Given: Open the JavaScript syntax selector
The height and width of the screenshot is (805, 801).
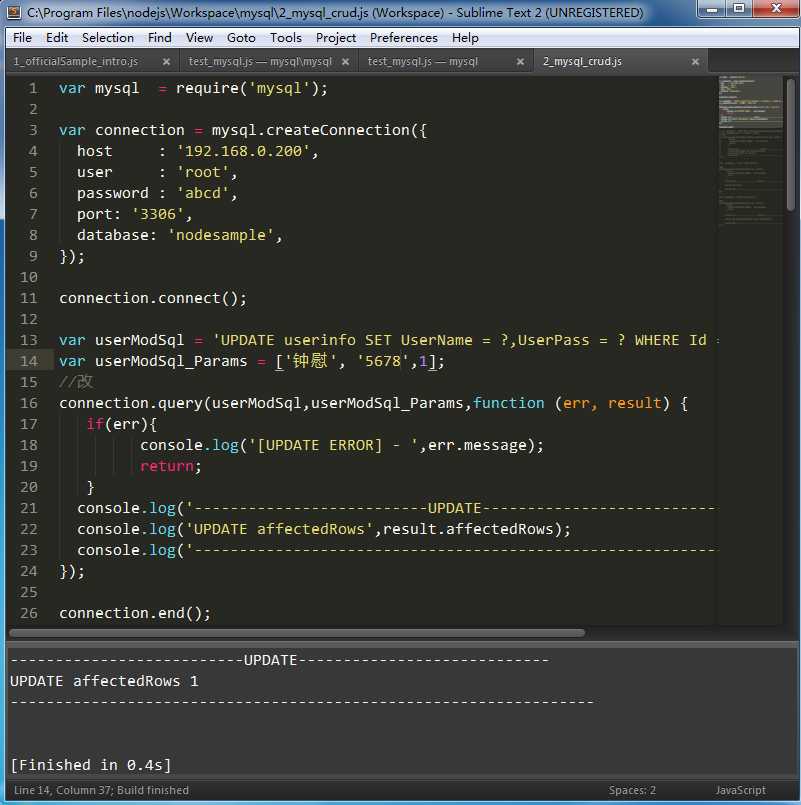Looking at the screenshot, I should 740,790.
